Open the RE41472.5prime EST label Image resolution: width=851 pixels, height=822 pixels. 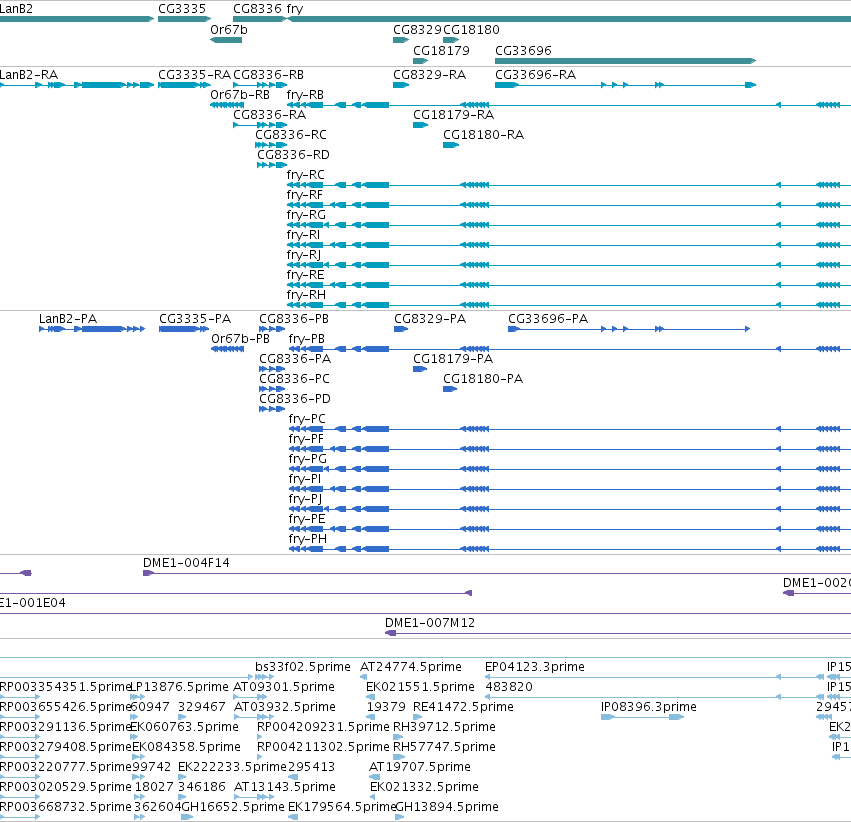[463, 707]
